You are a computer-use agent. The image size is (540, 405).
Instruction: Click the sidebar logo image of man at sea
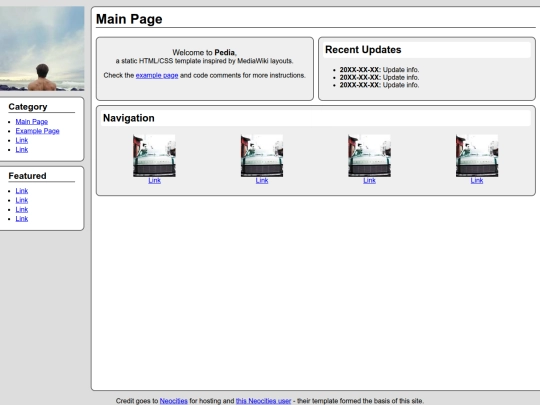[x=42, y=49]
